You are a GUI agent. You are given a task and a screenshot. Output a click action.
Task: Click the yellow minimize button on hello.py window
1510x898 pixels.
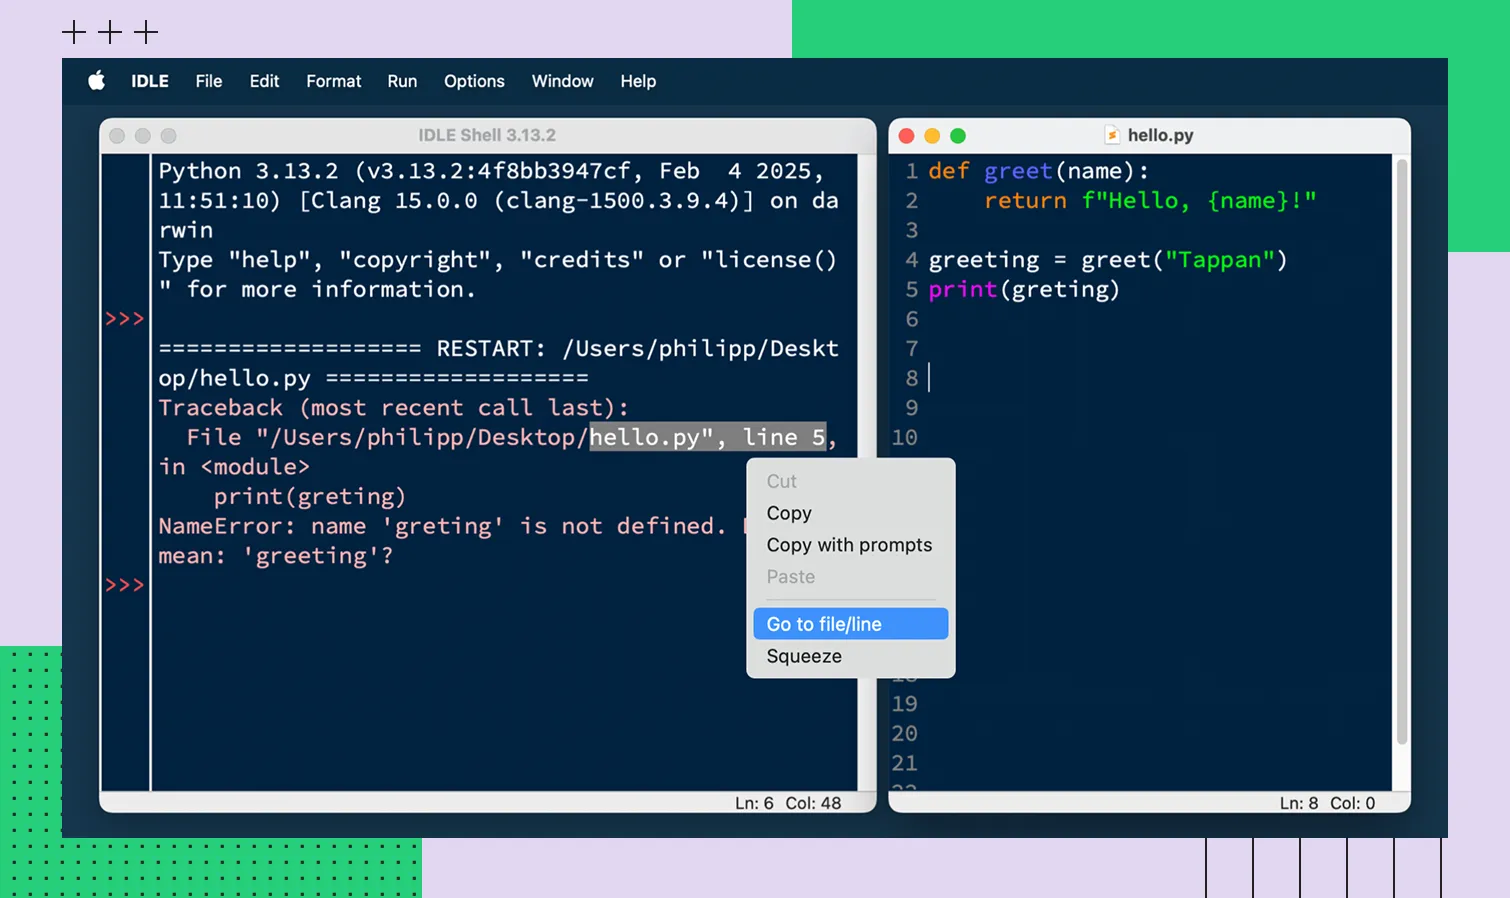point(932,136)
